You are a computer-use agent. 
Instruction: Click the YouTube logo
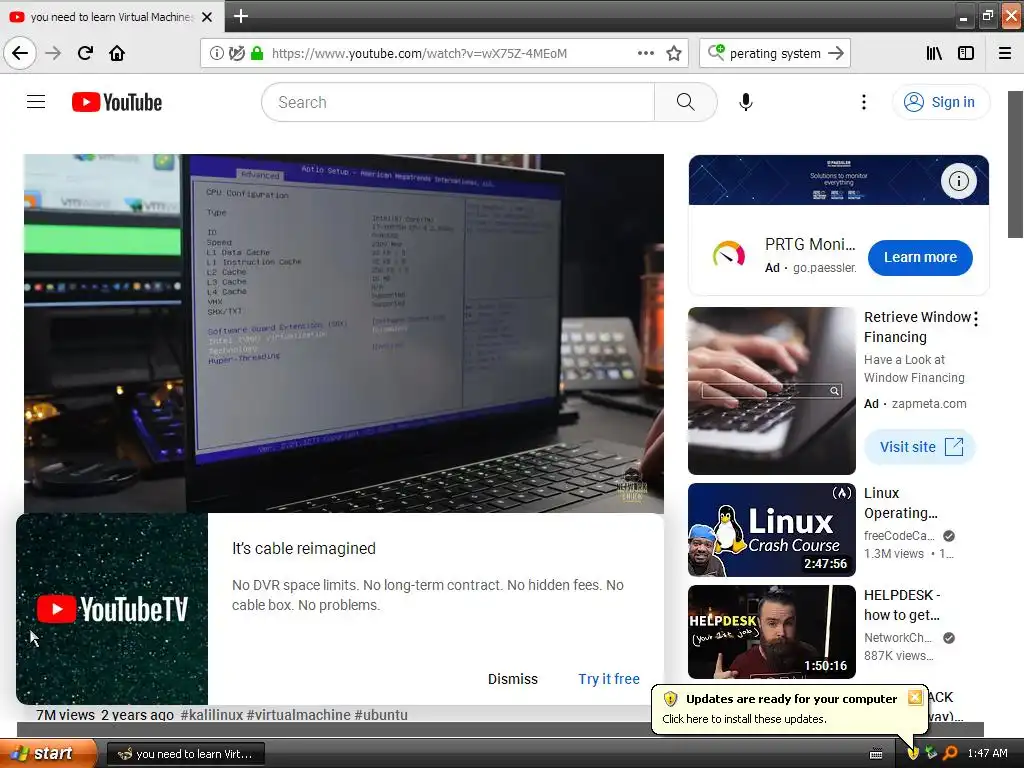[x=117, y=102]
